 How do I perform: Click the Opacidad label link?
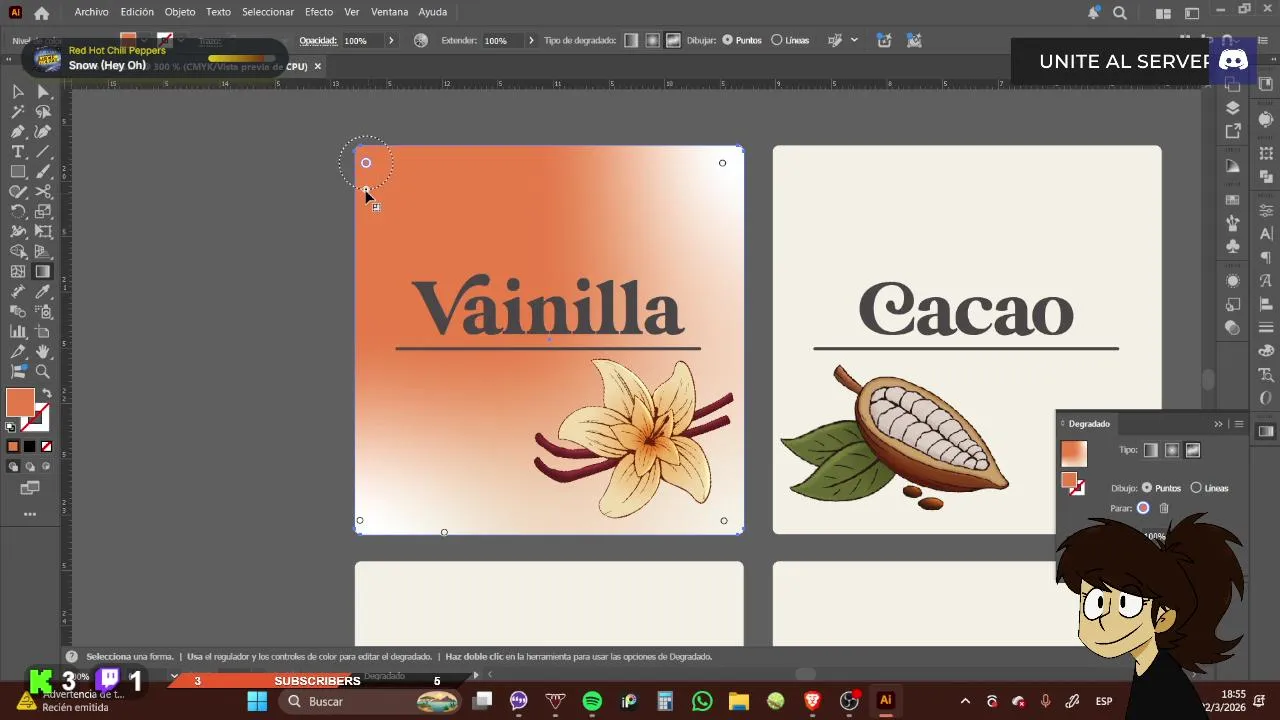point(318,40)
